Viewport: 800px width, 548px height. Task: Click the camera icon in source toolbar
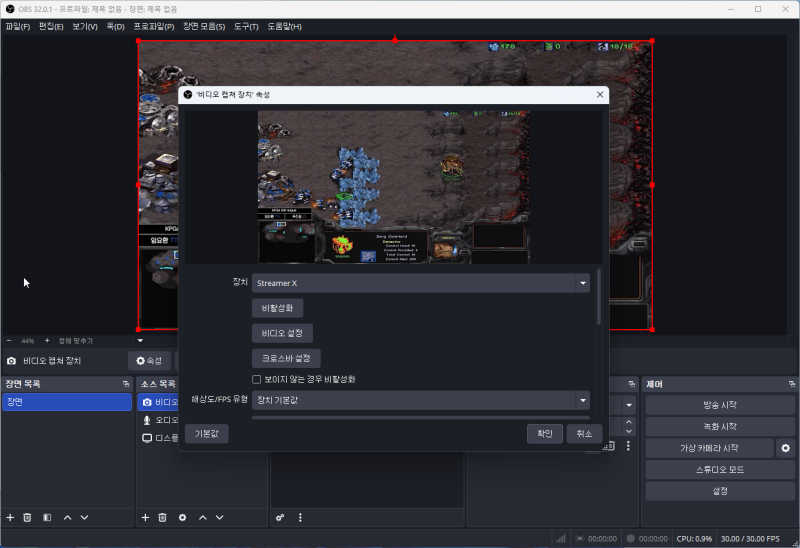coord(11,361)
